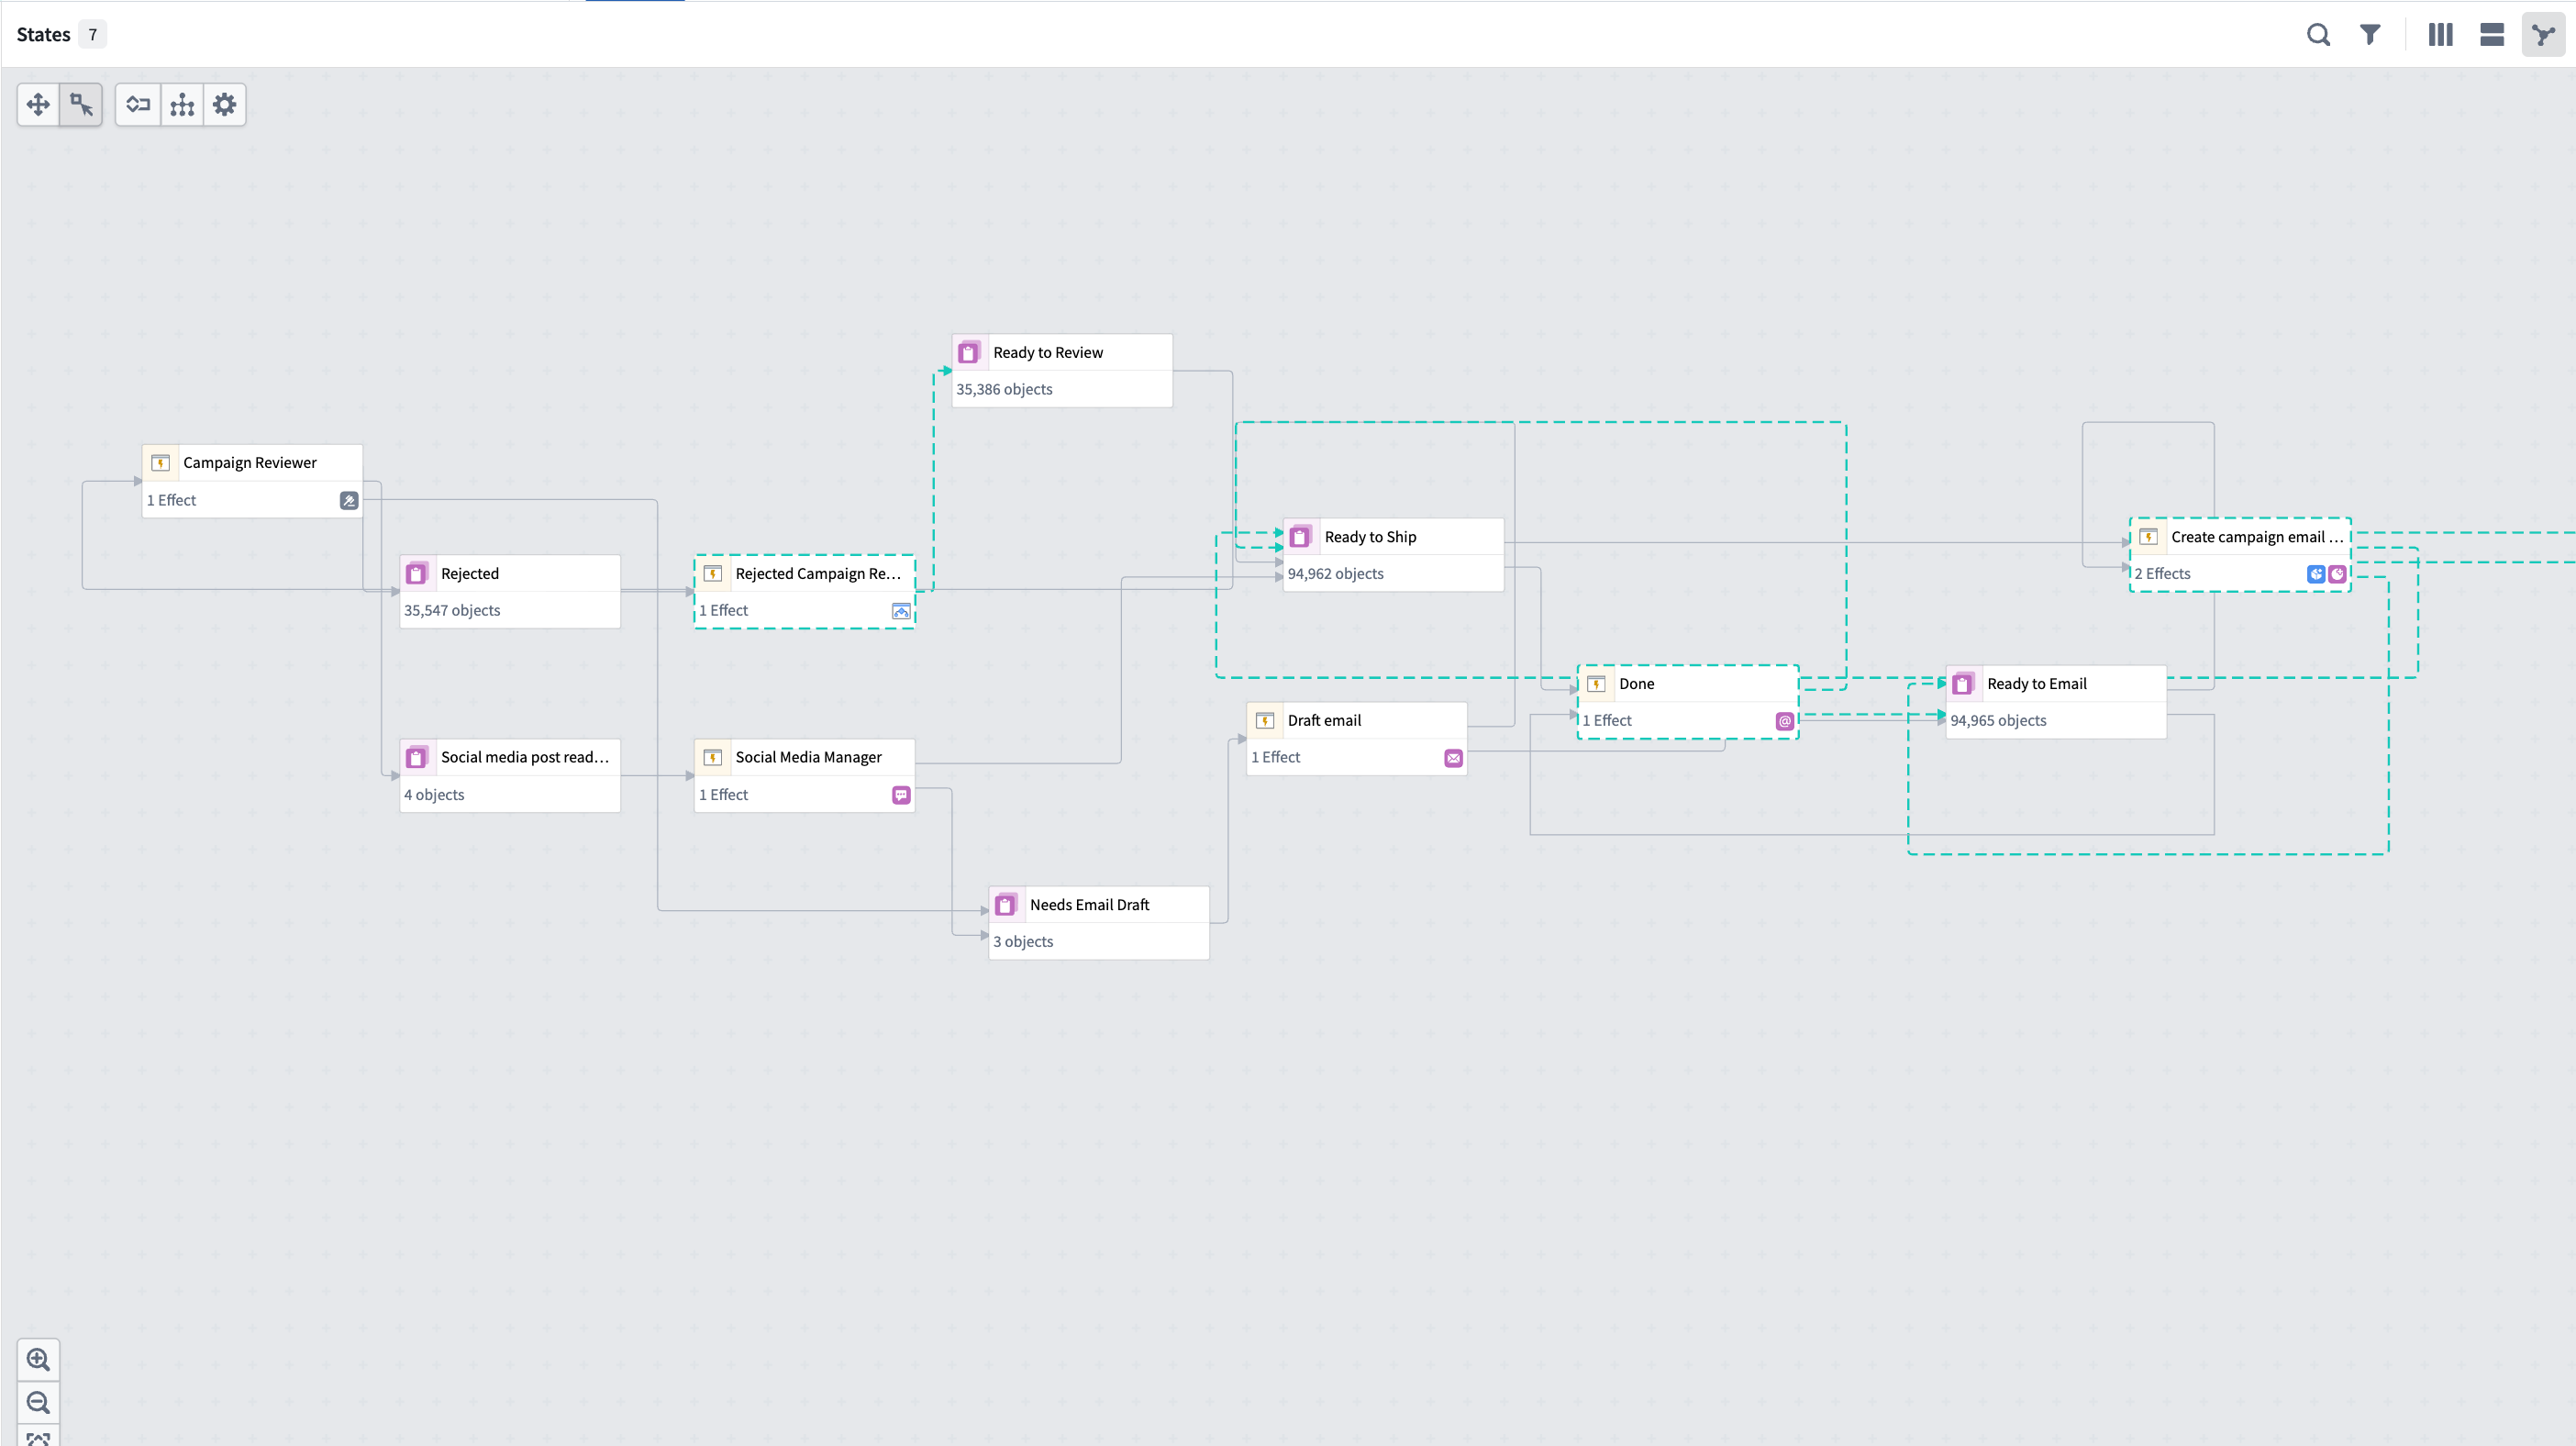This screenshot has height=1446, width=2576.
Task: Open search from the top-right toolbar
Action: 2319,34
